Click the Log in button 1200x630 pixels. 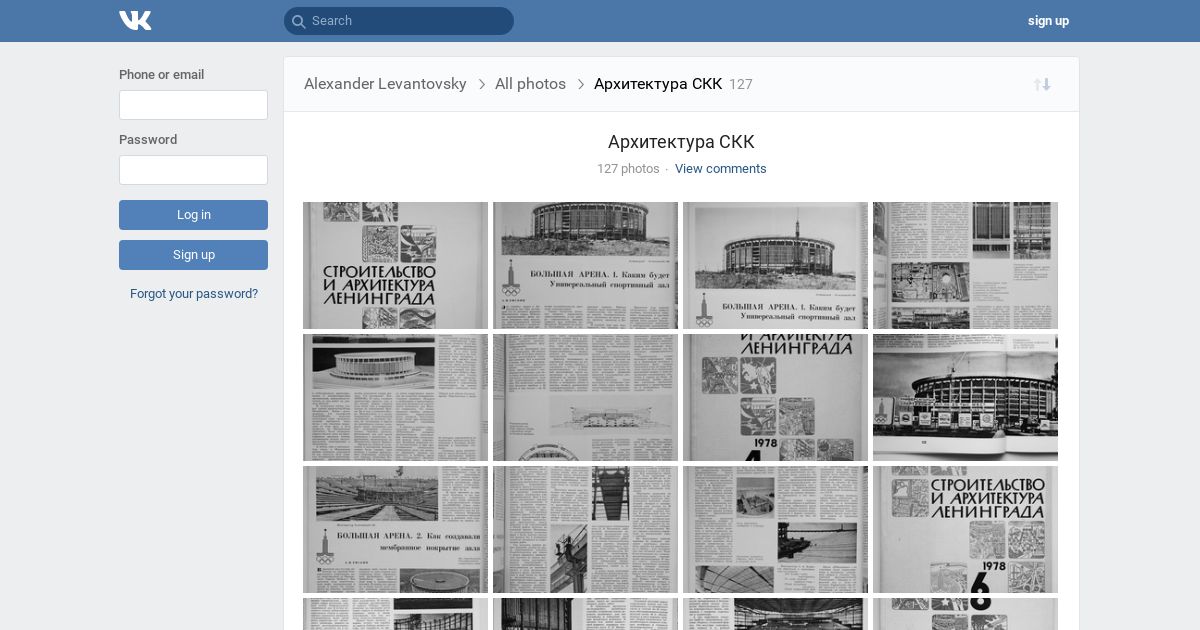(193, 215)
